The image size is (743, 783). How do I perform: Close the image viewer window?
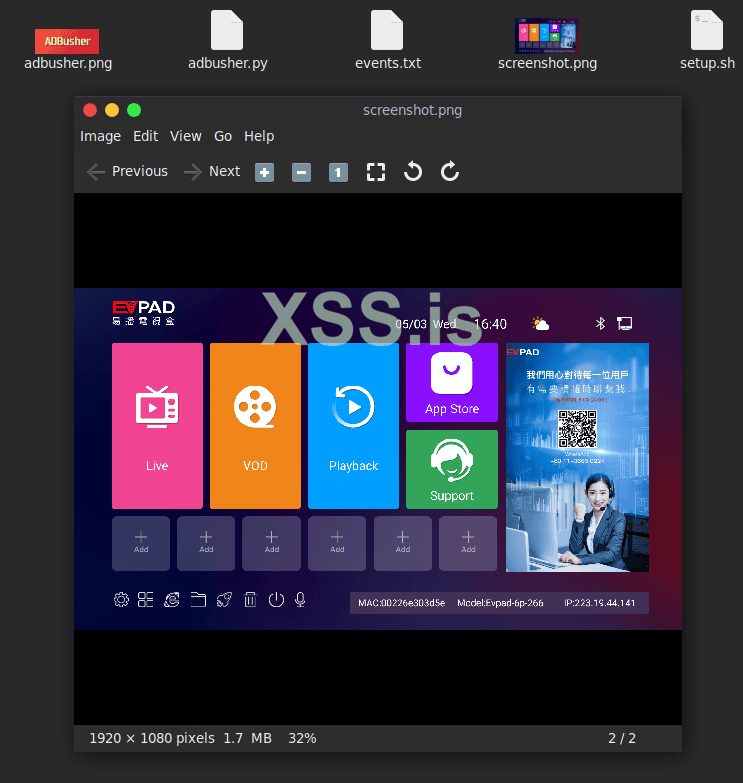tap(90, 110)
